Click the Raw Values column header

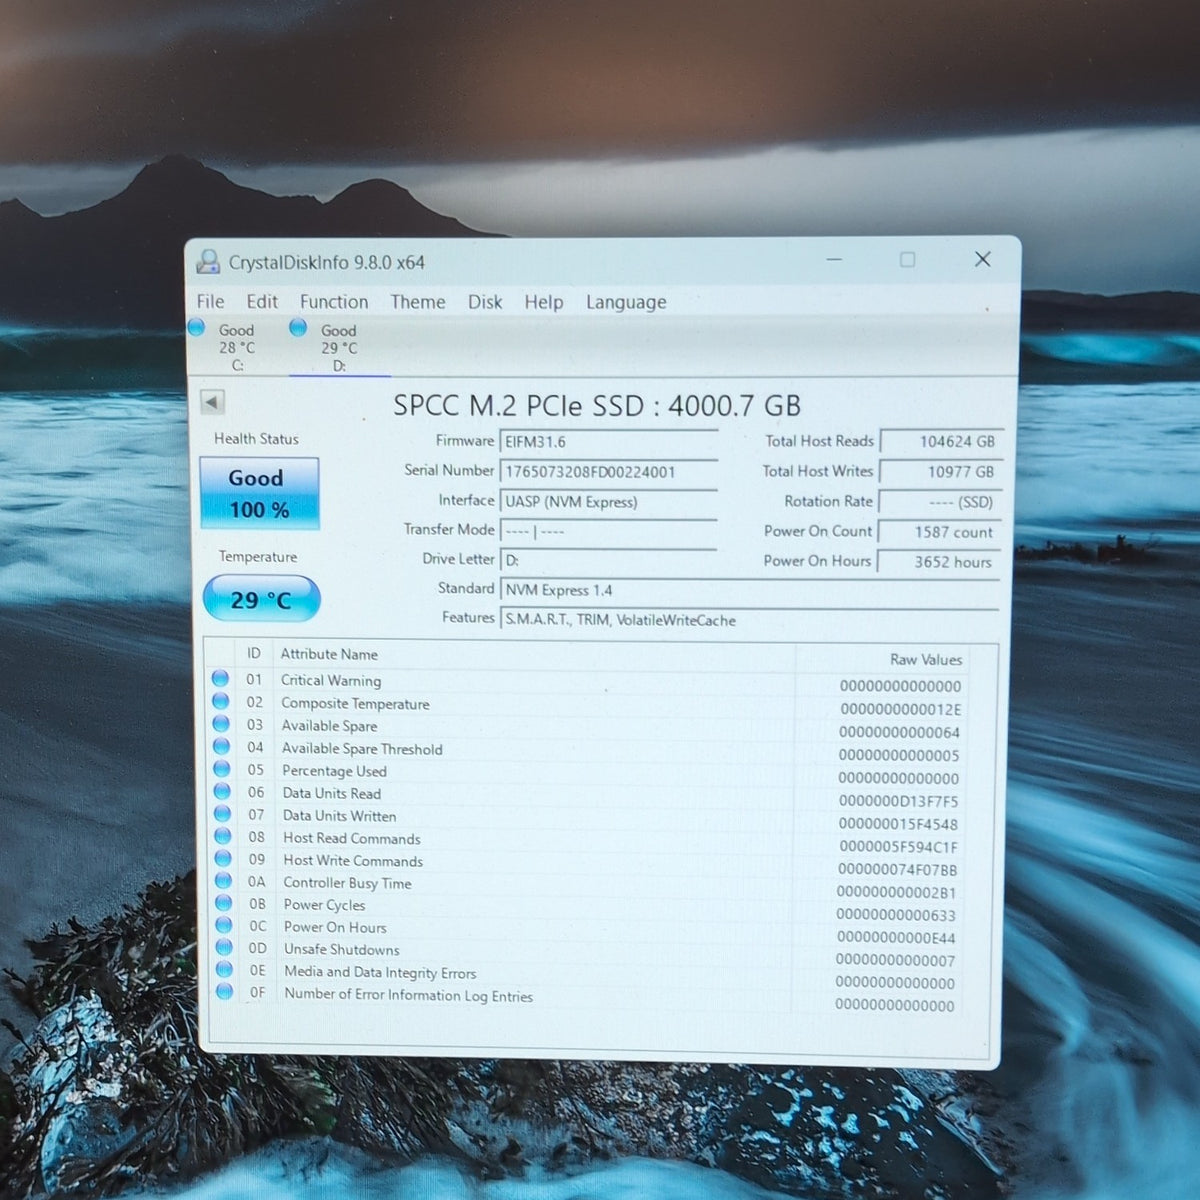(926, 659)
